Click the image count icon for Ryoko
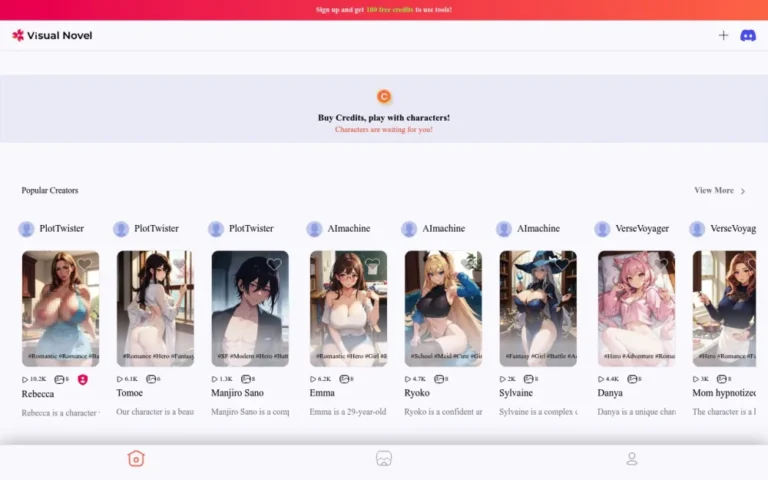The width and height of the screenshot is (768, 480). (x=439, y=379)
